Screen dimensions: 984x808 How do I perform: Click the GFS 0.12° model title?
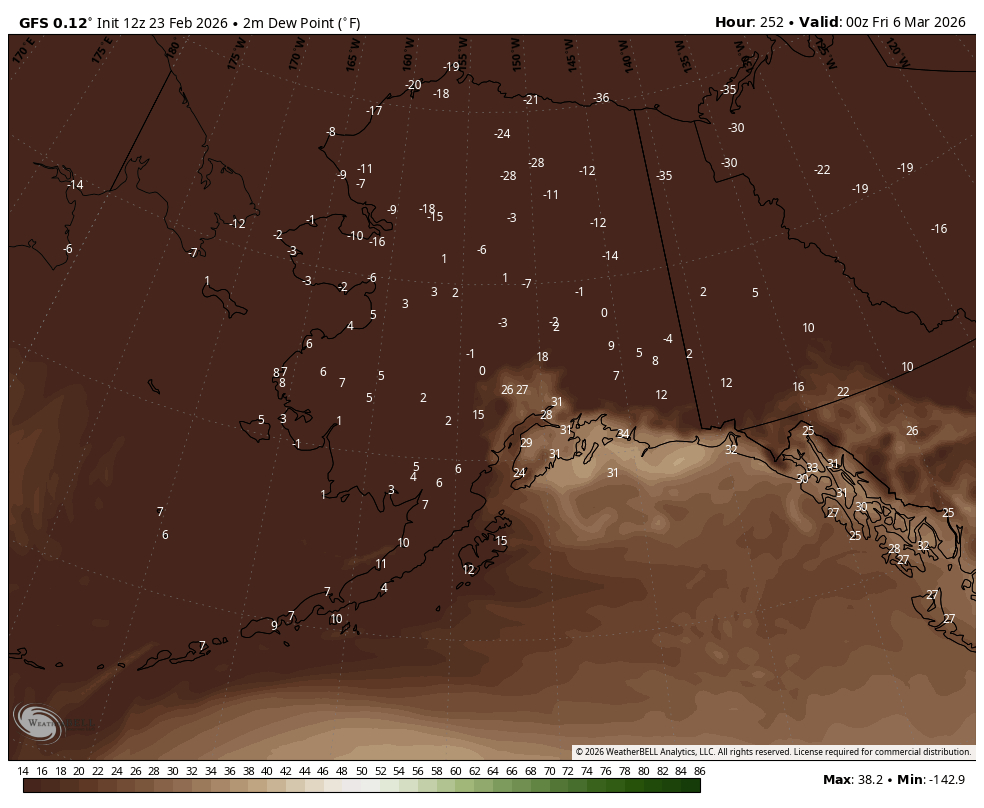pos(56,22)
